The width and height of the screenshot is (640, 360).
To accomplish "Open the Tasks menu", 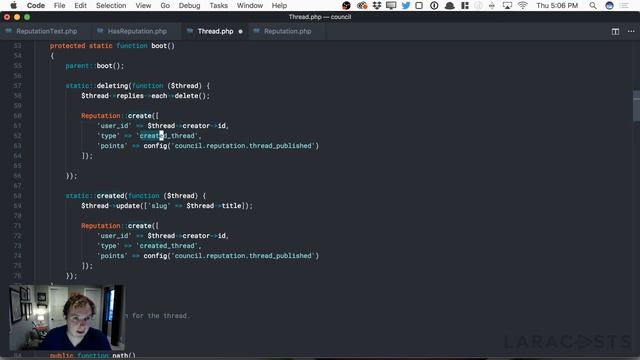I will (218, 5).
